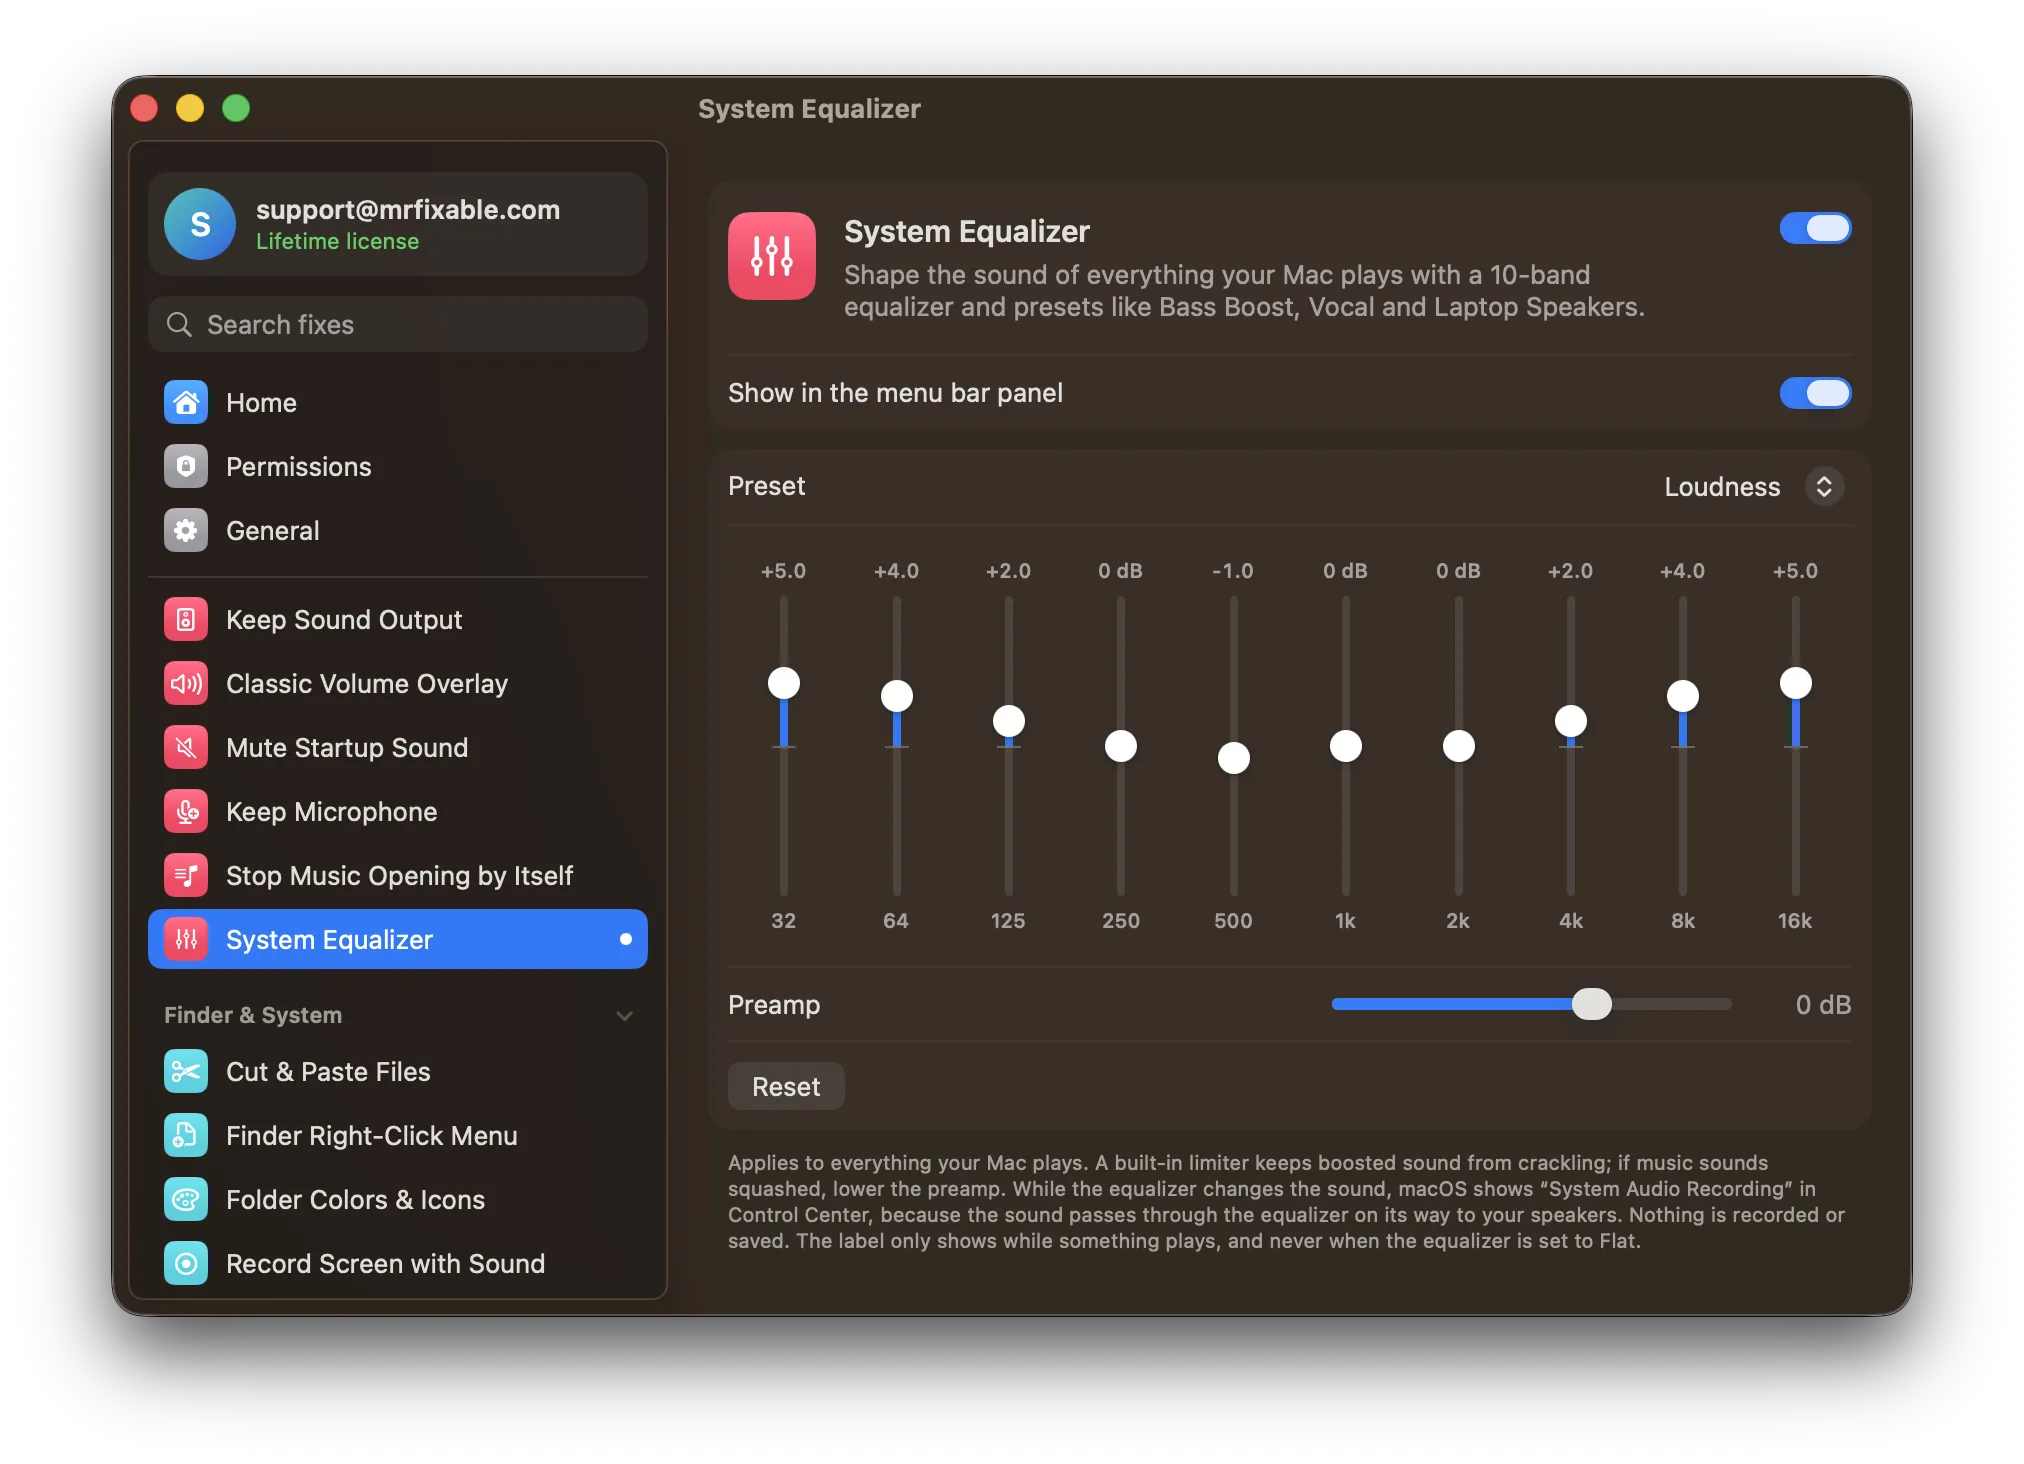Click the 125 band slider knob
2024x1464 pixels.
[1009, 721]
